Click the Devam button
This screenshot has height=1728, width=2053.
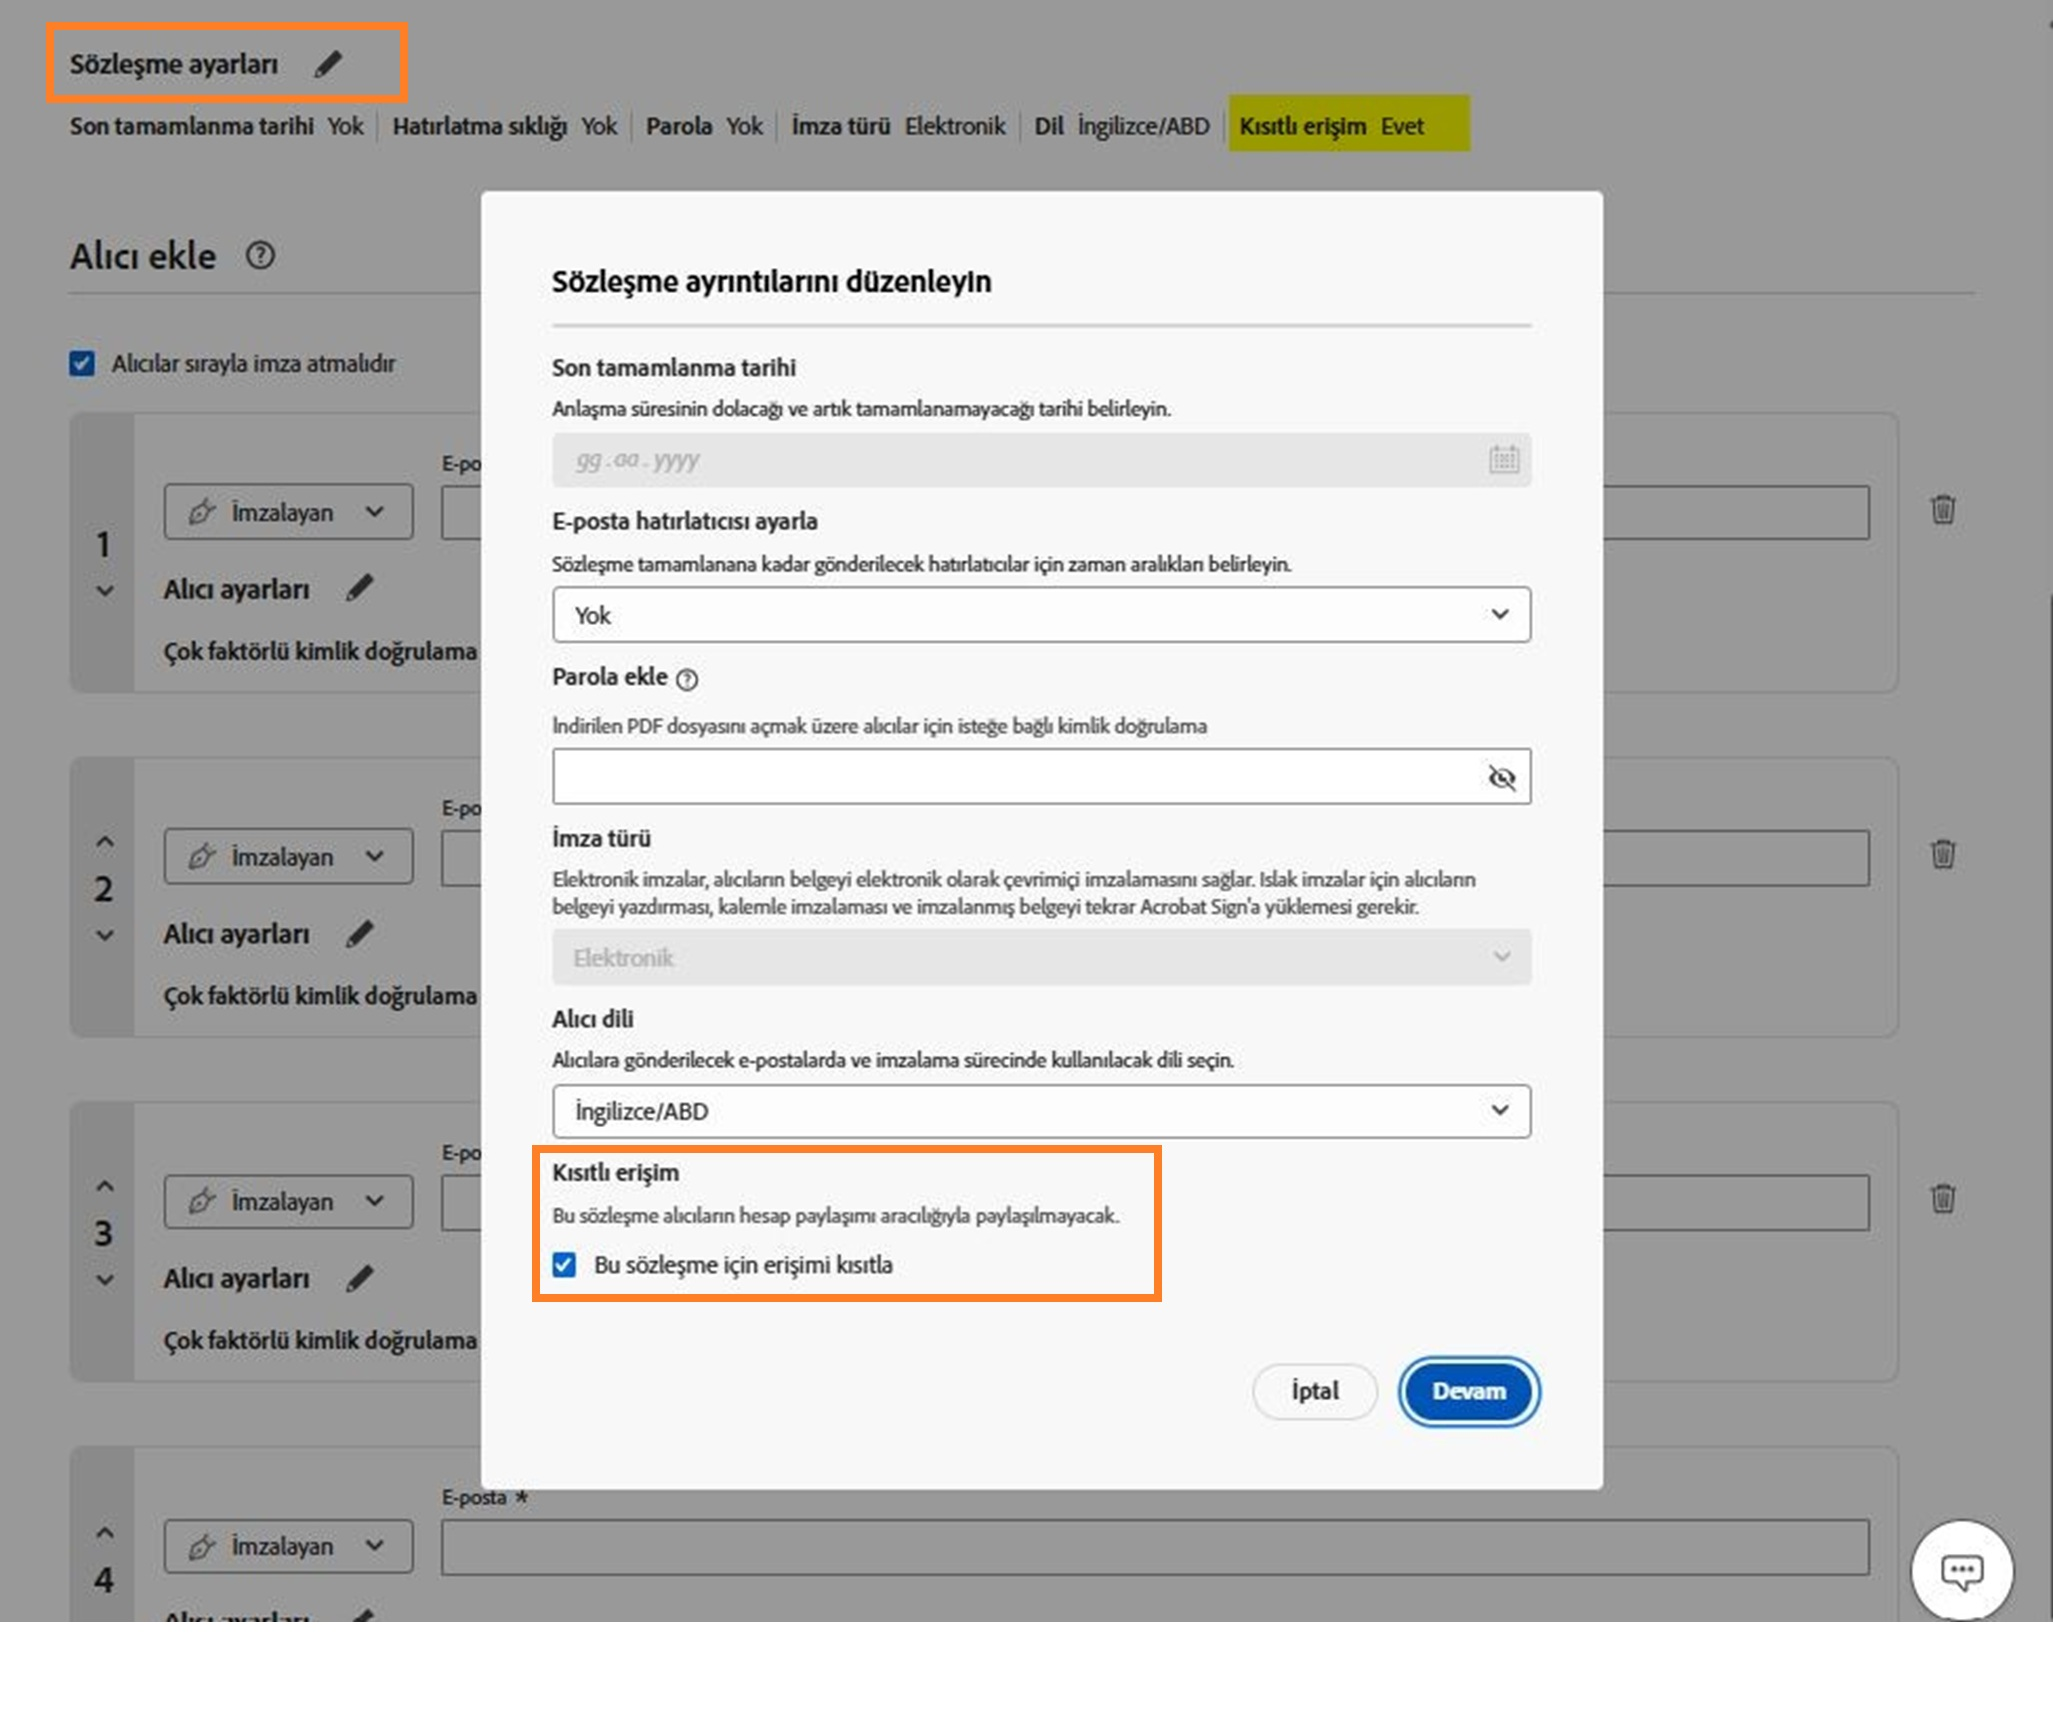[1468, 1391]
